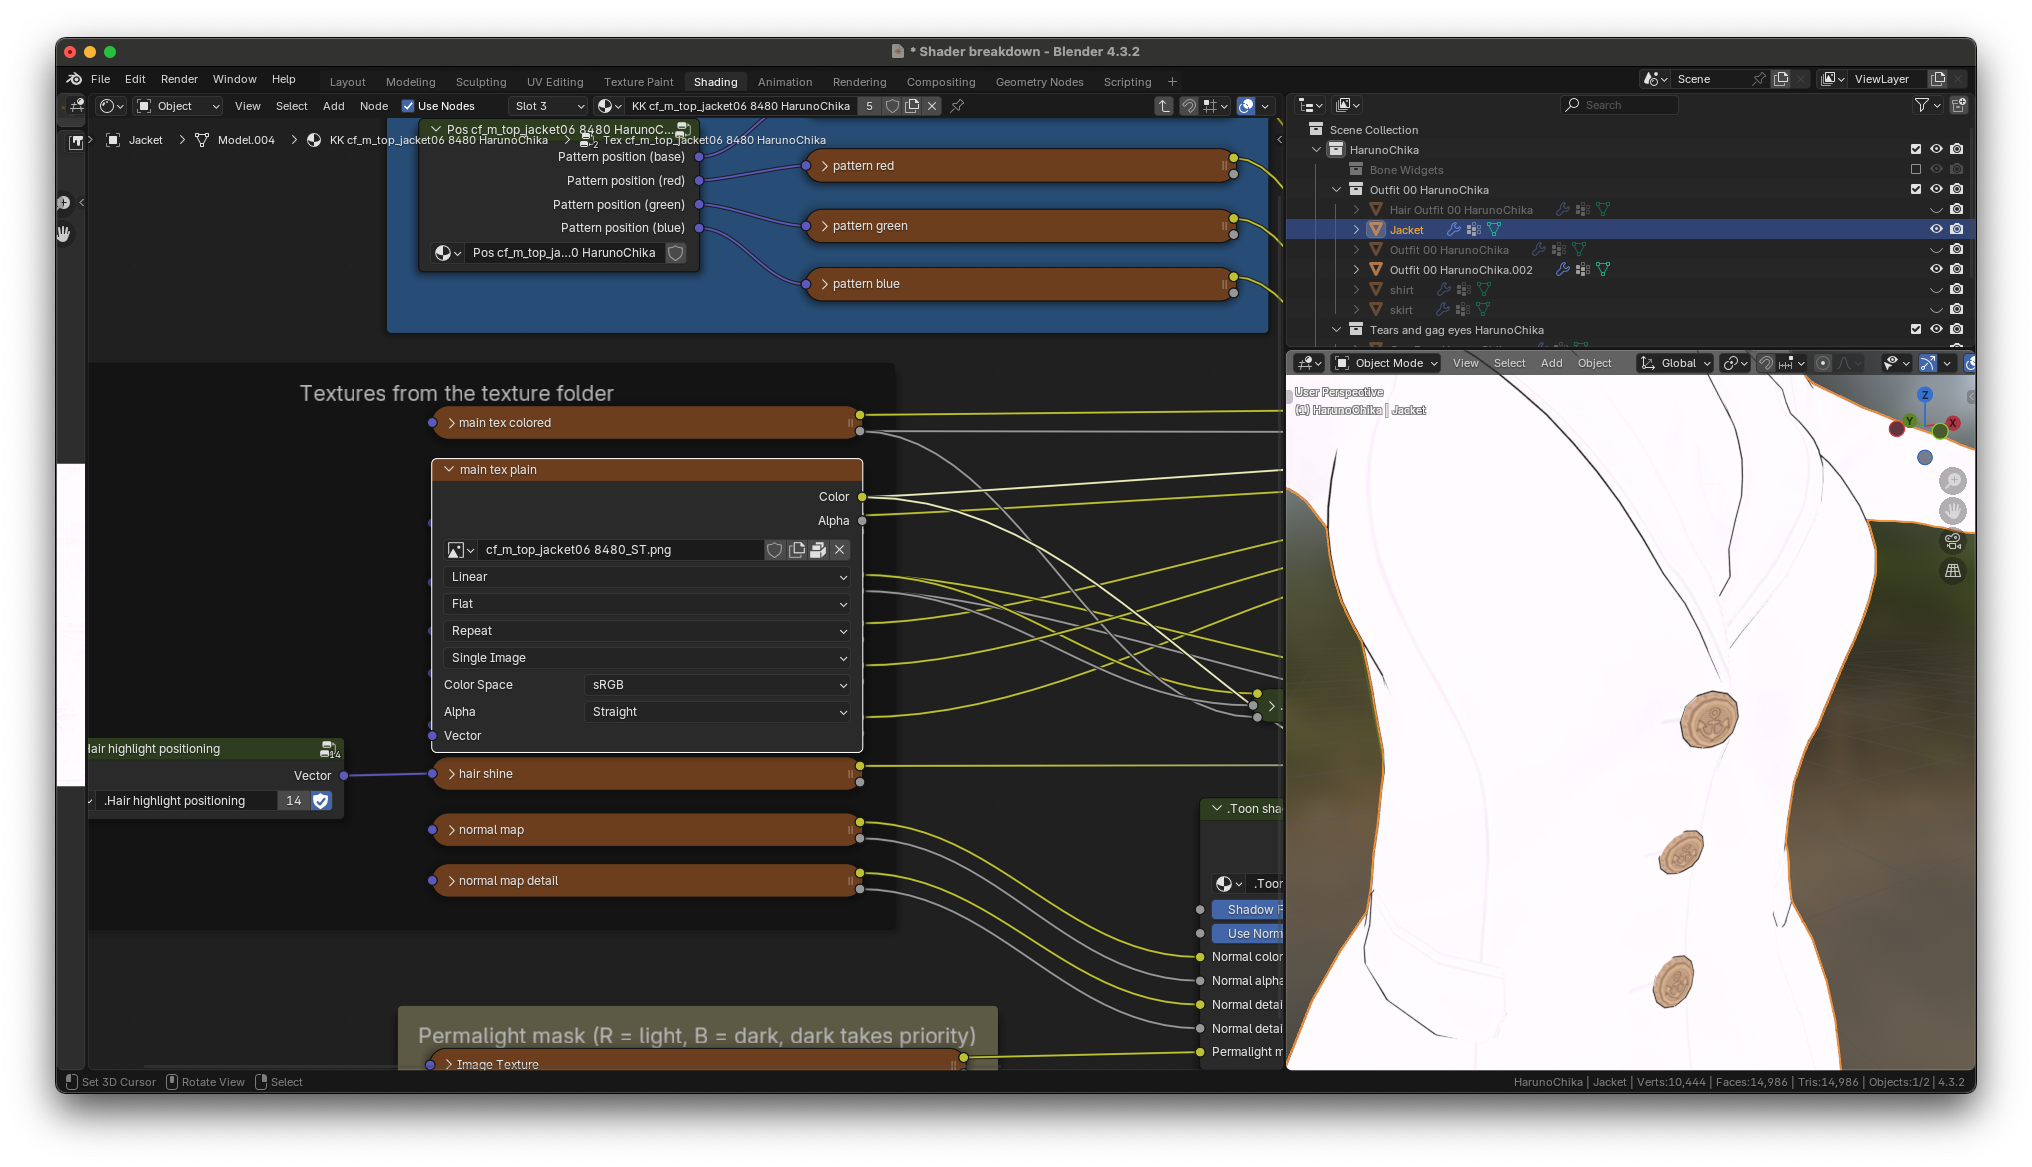
Task: Hide Jacket object with its eye icon
Action: 1936,229
